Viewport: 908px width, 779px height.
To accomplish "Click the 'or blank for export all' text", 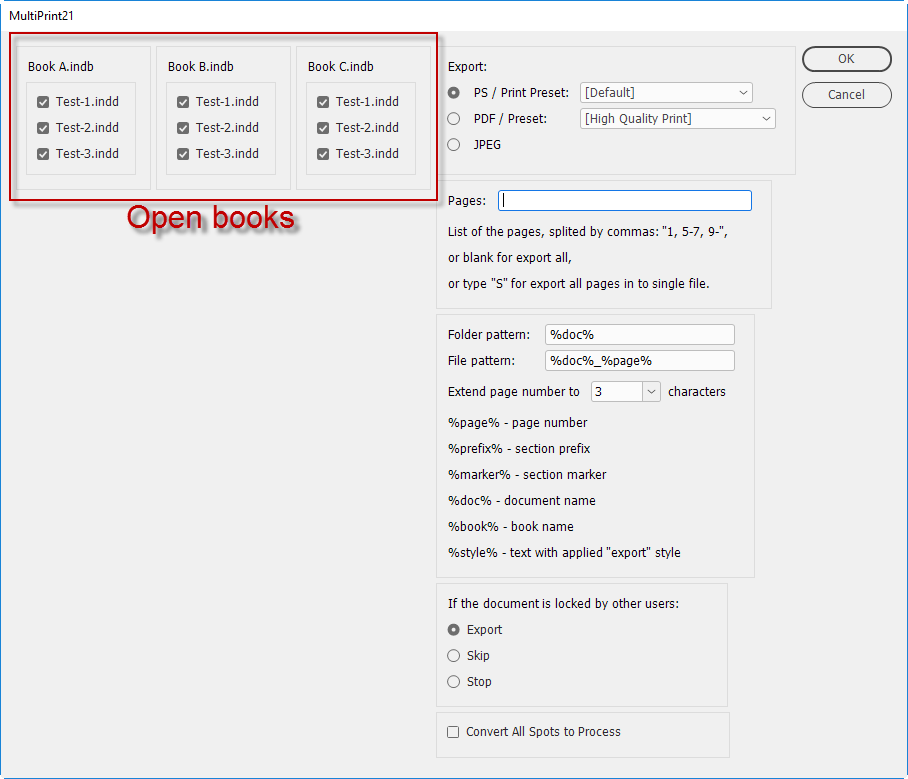I will (510, 258).
